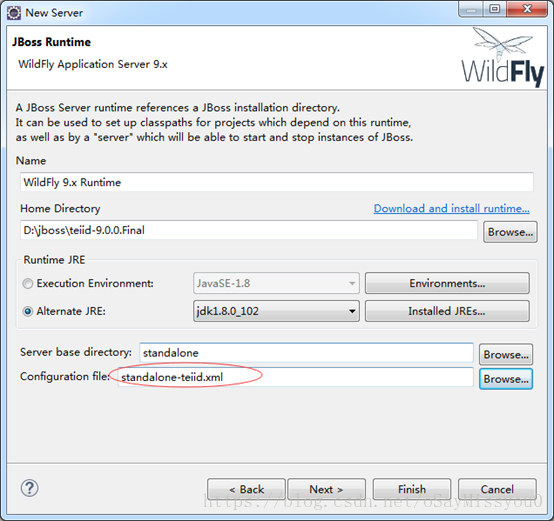Maximize the New Server window

pos(495,9)
